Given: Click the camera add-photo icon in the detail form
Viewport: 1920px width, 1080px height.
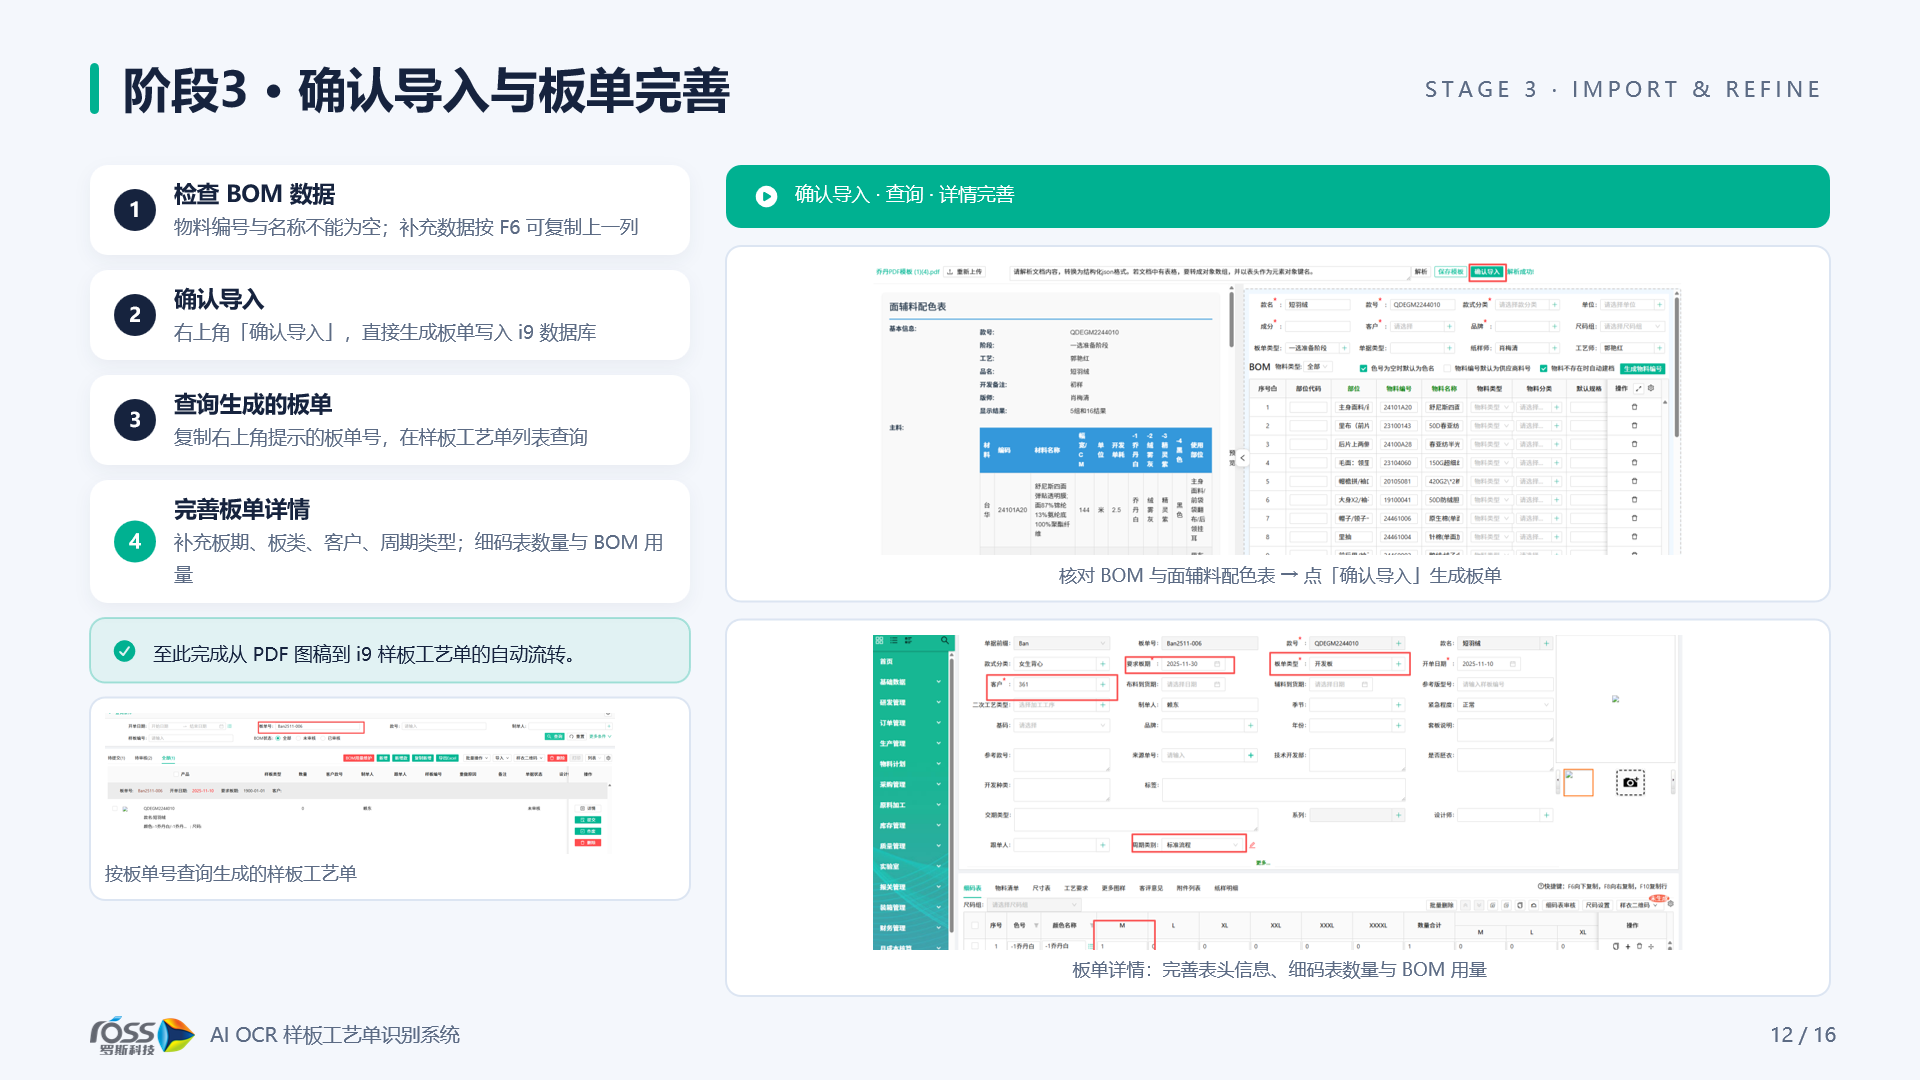Looking at the screenshot, I should (1630, 782).
